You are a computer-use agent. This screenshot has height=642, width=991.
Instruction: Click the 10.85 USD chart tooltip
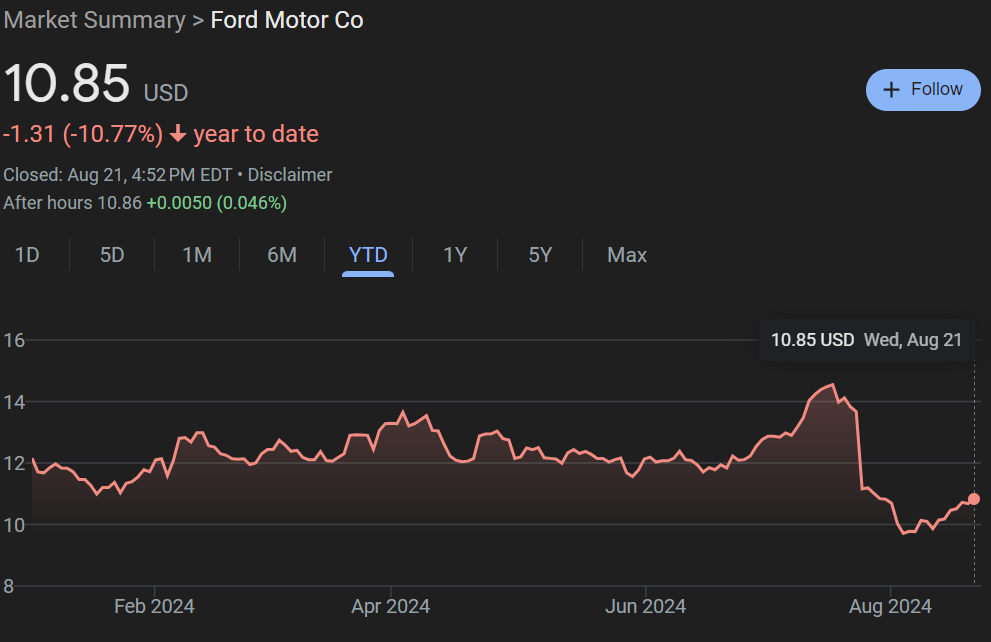pyautogui.click(x=866, y=340)
